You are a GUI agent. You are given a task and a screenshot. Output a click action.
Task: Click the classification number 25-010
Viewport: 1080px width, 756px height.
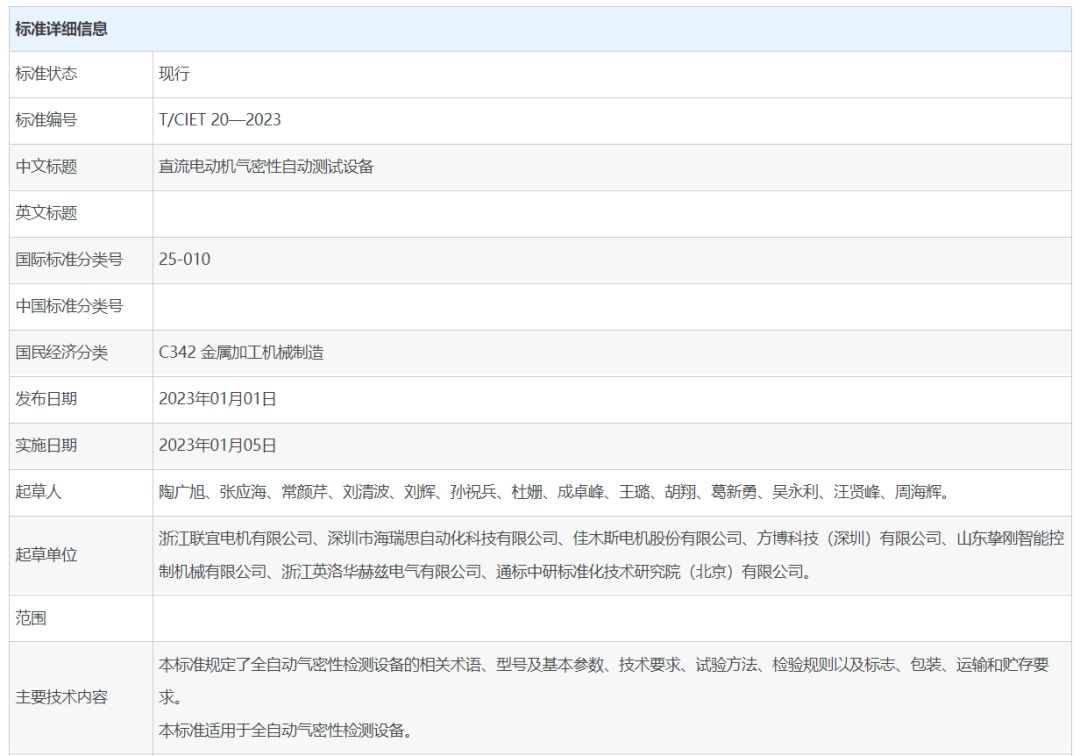(184, 259)
